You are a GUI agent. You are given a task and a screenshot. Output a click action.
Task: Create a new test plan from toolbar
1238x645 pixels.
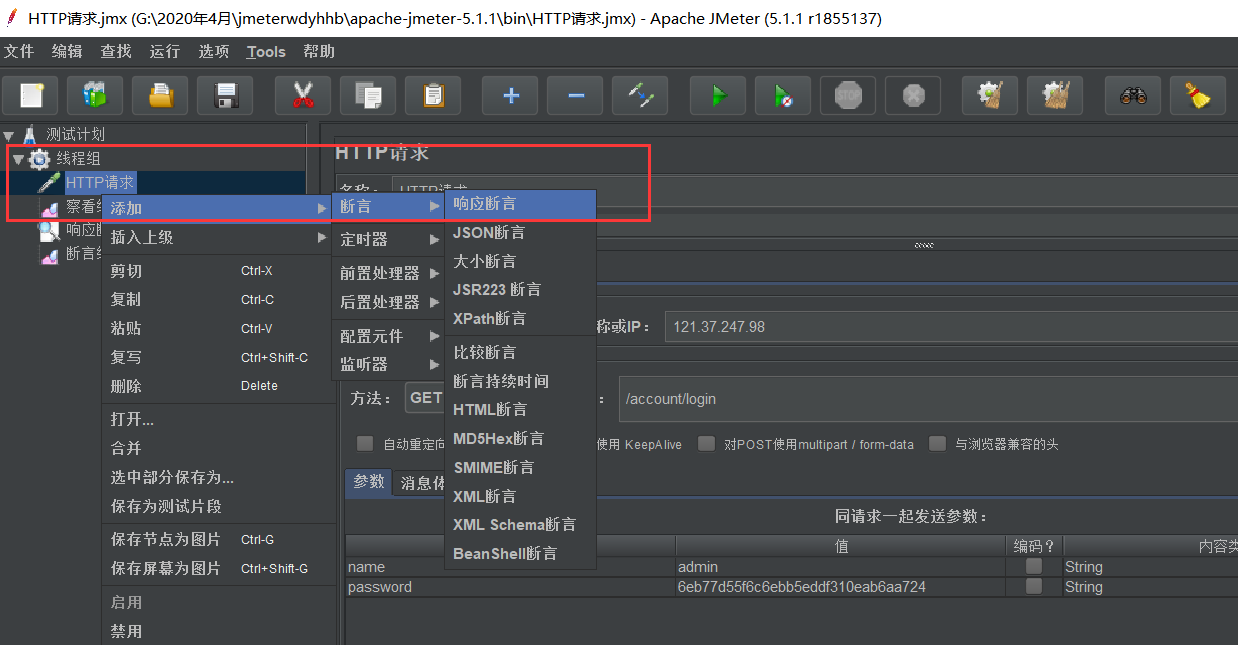click(x=31, y=96)
